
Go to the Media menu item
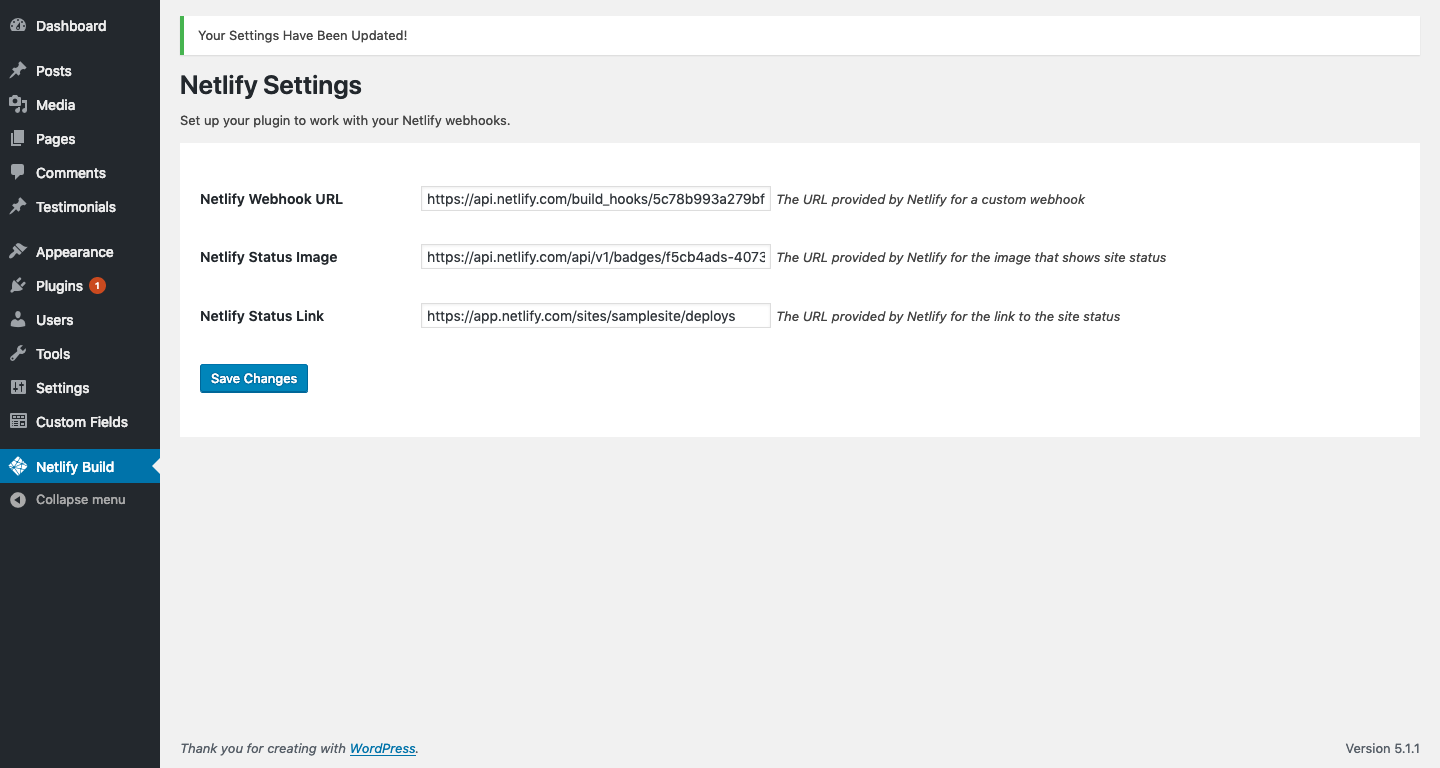click(x=80, y=105)
